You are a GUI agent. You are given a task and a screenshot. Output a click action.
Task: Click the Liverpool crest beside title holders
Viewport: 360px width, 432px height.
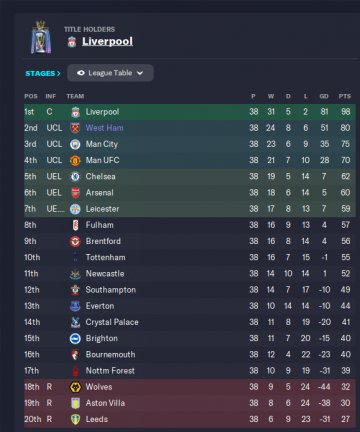(72, 42)
